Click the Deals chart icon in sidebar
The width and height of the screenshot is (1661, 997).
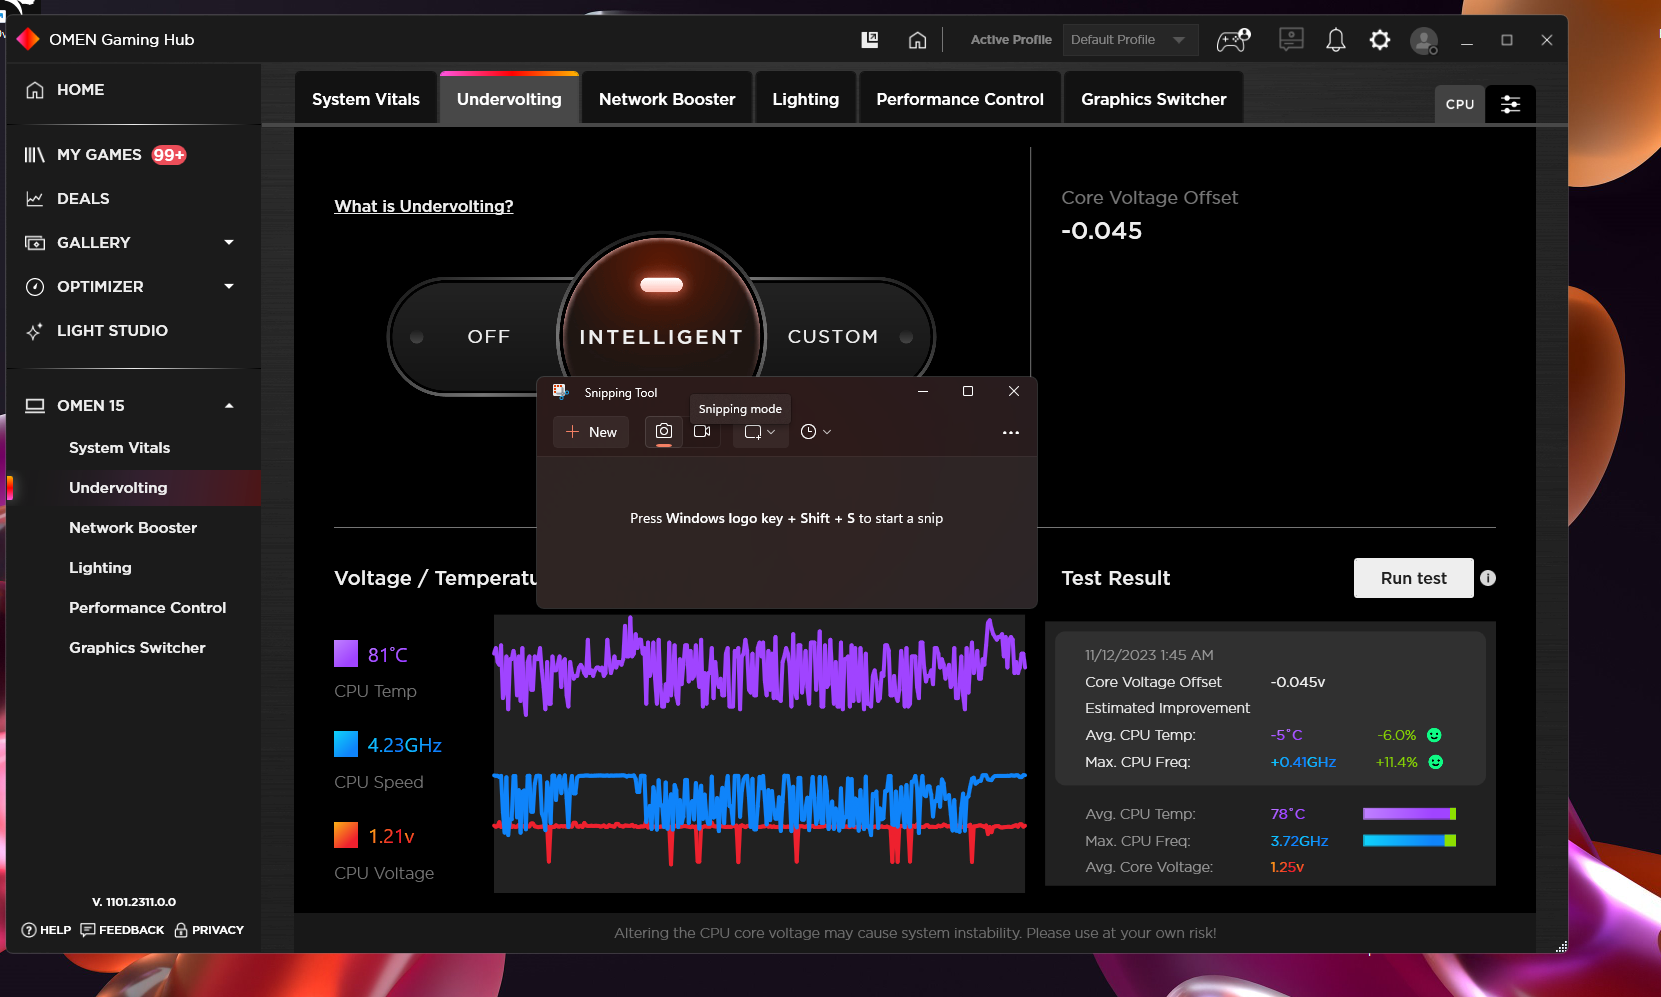35,199
